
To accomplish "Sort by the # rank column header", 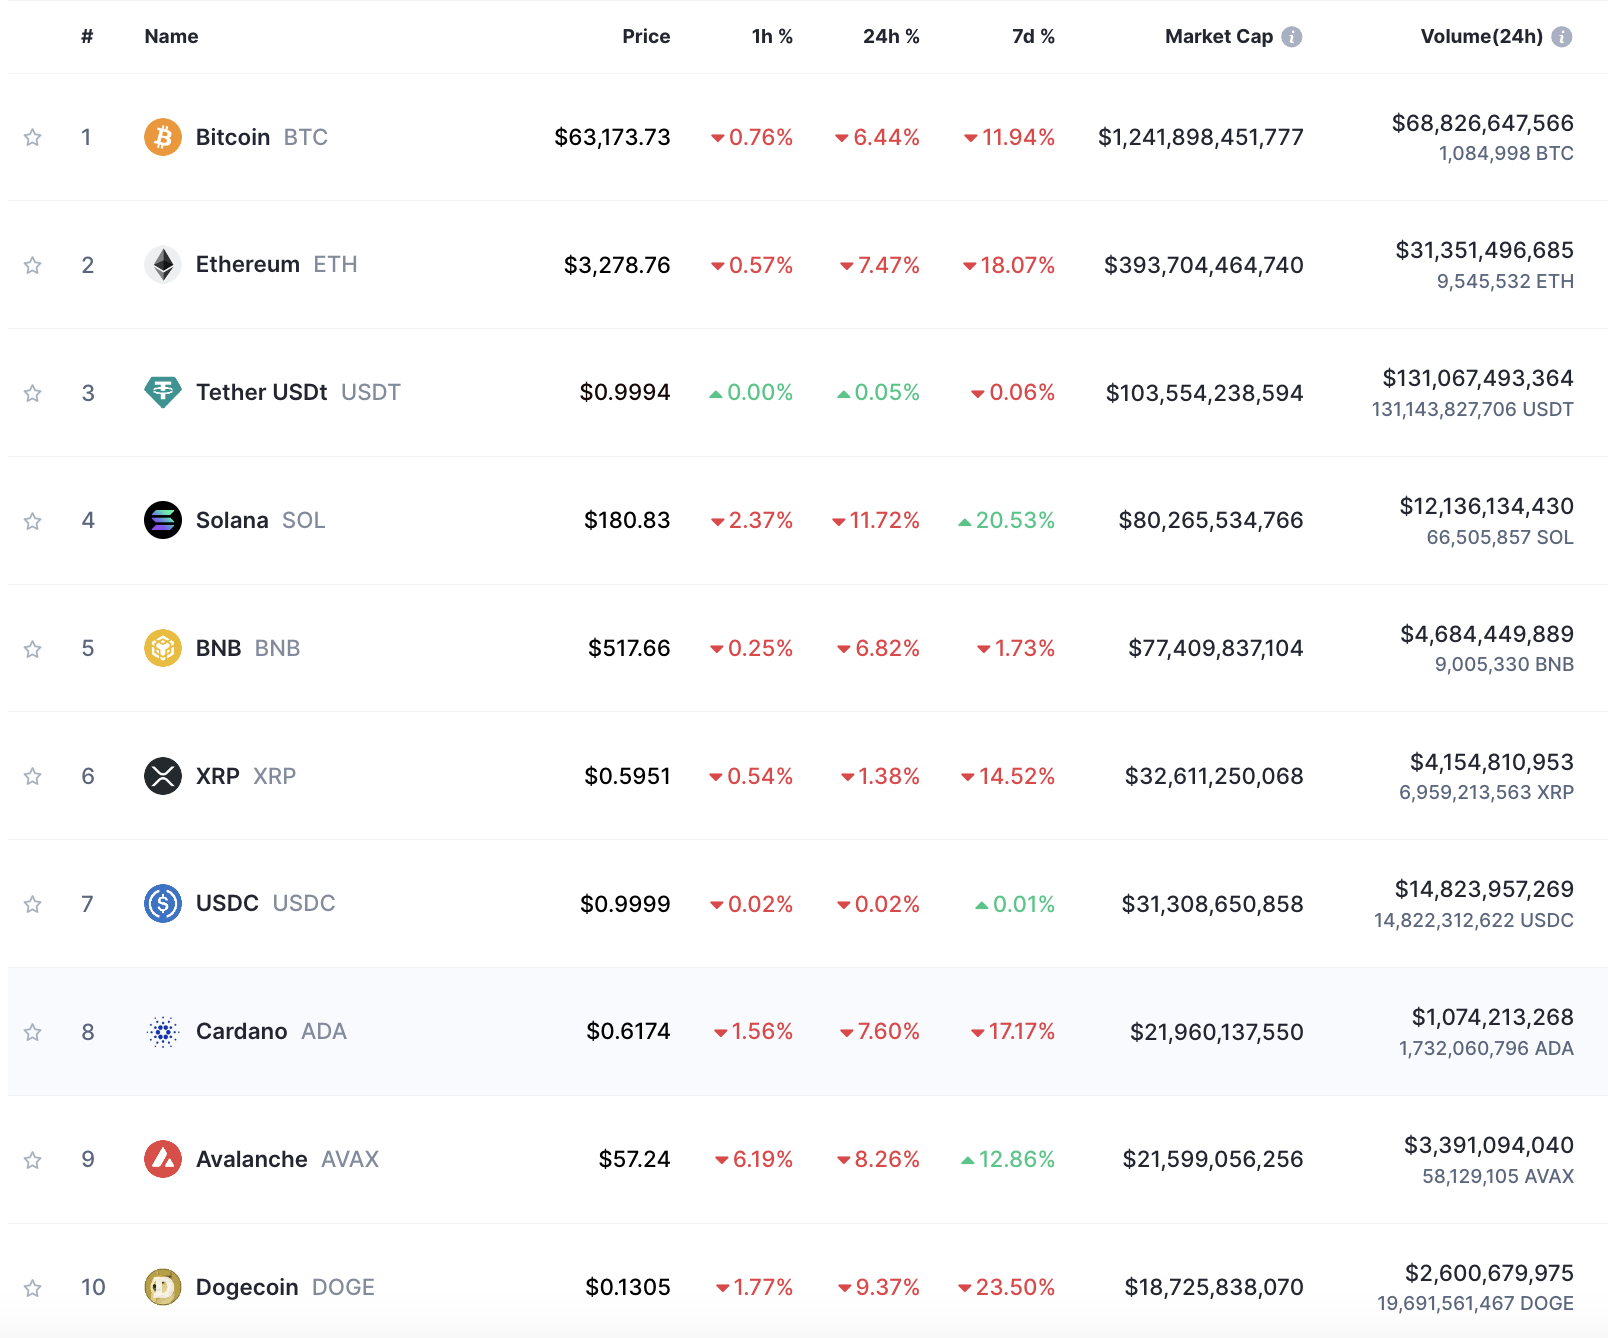I will pos(87,37).
